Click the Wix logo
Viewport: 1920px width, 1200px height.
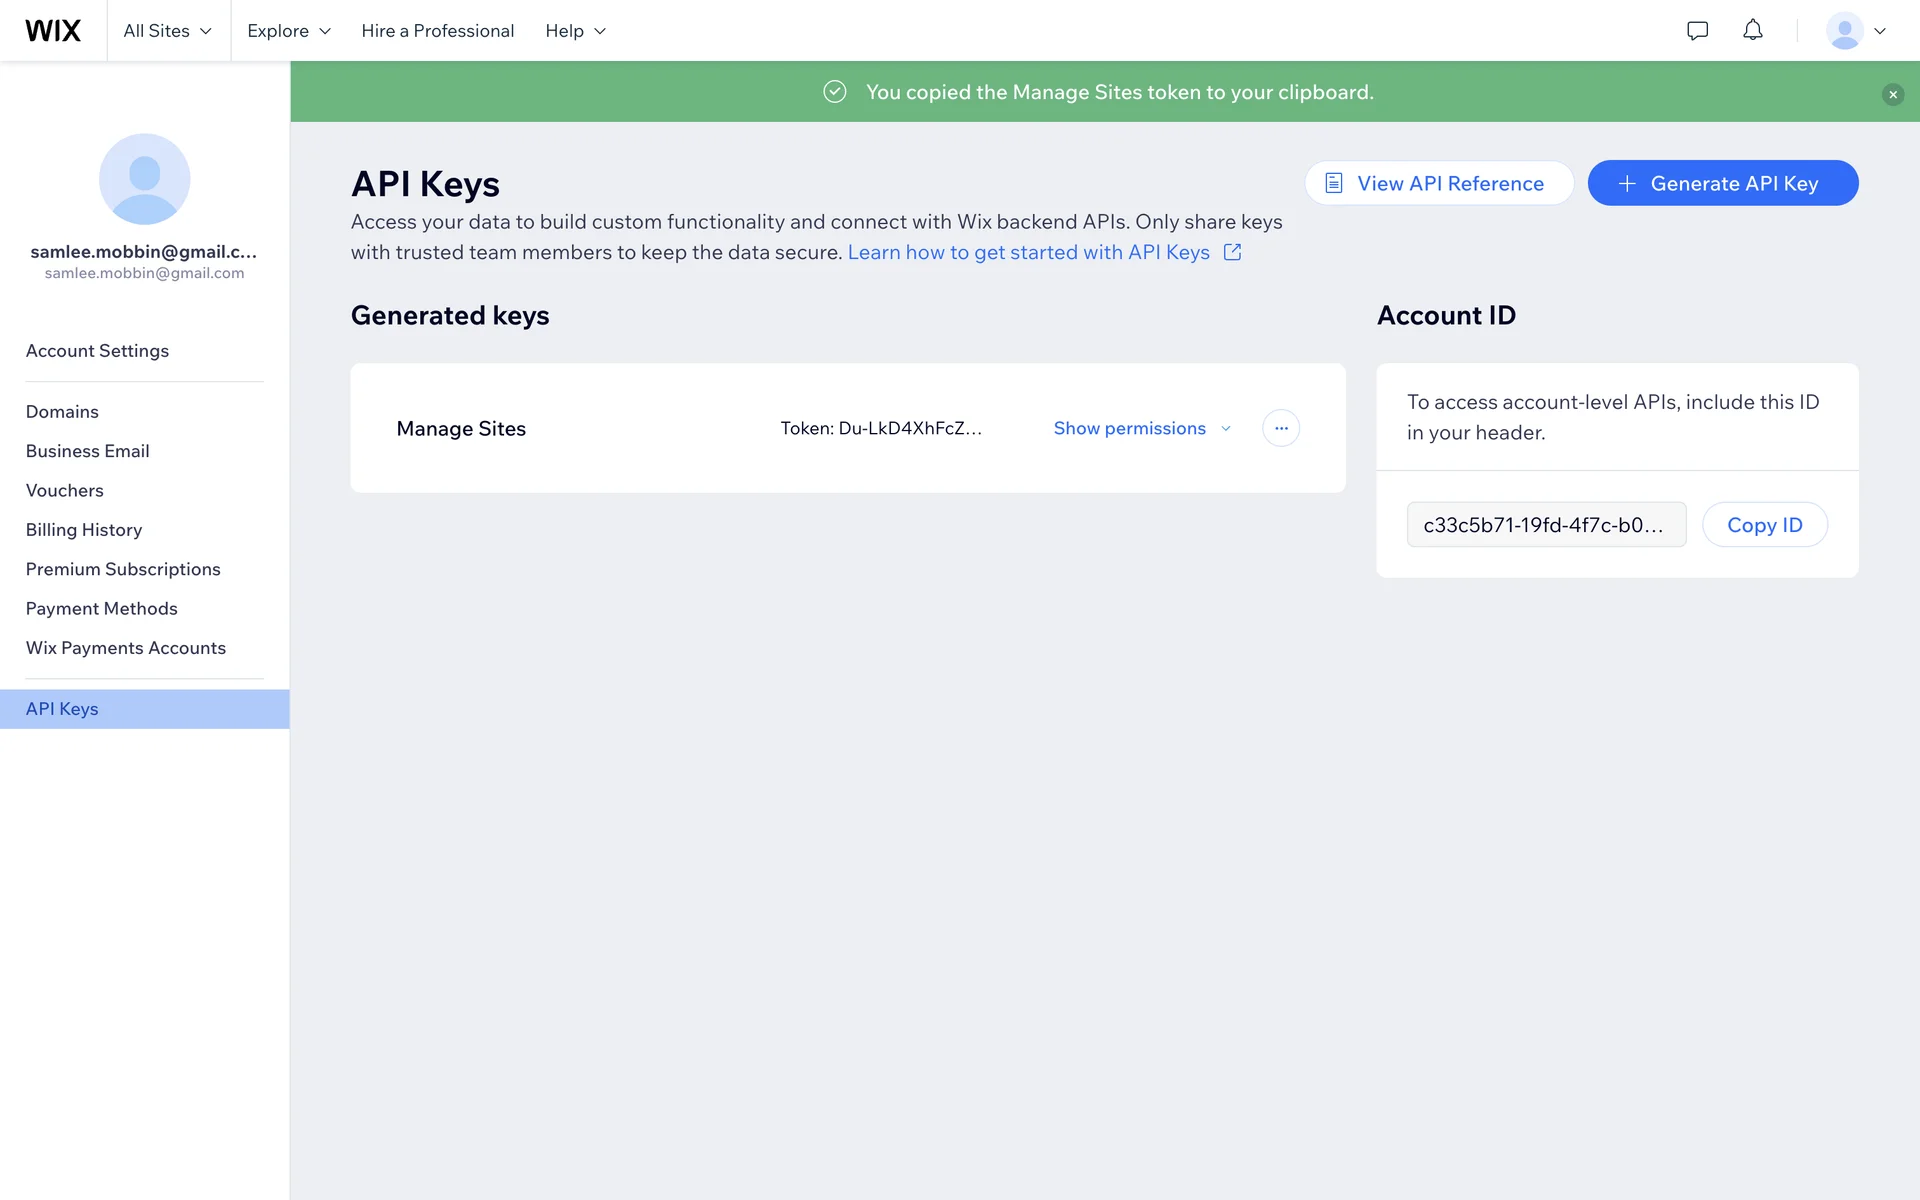click(x=53, y=31)
